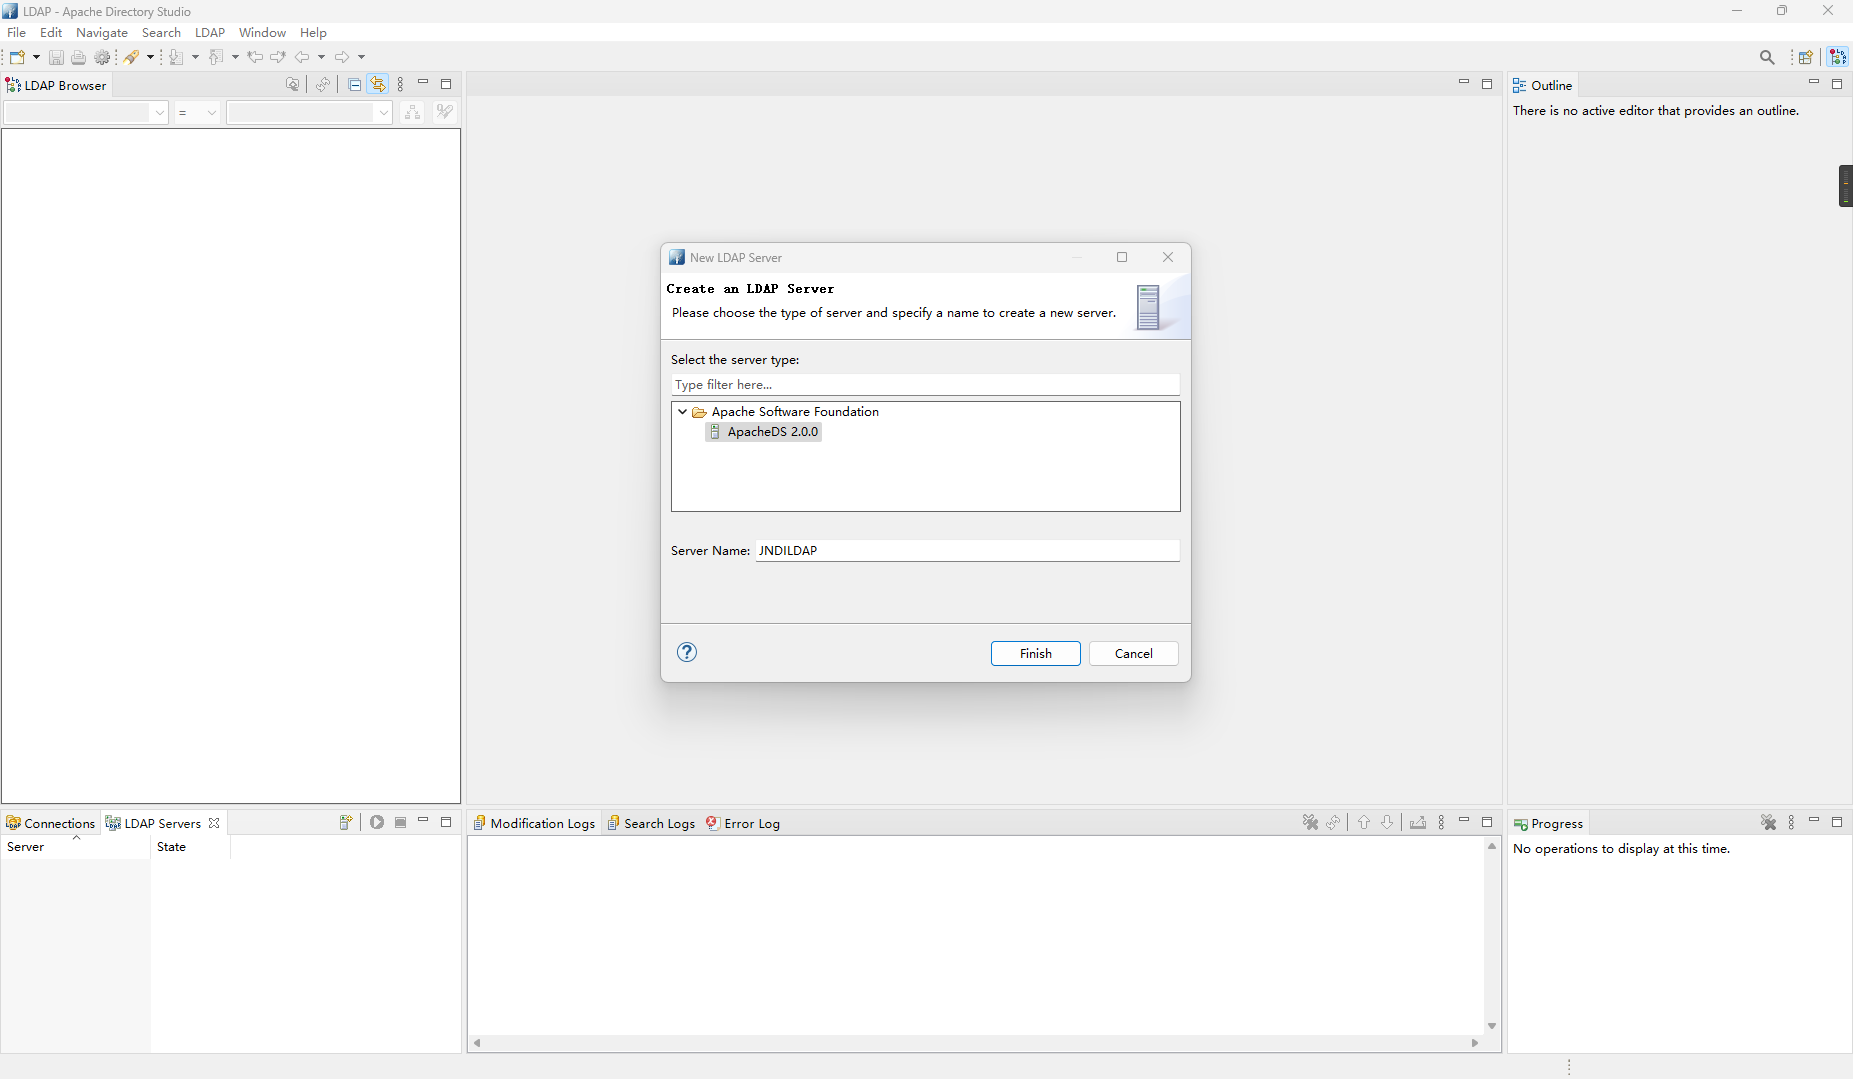Click Collapse All icon in LDAP Browser
Viewport: 1853px width, 1079px height.
(x=354, y=85)
